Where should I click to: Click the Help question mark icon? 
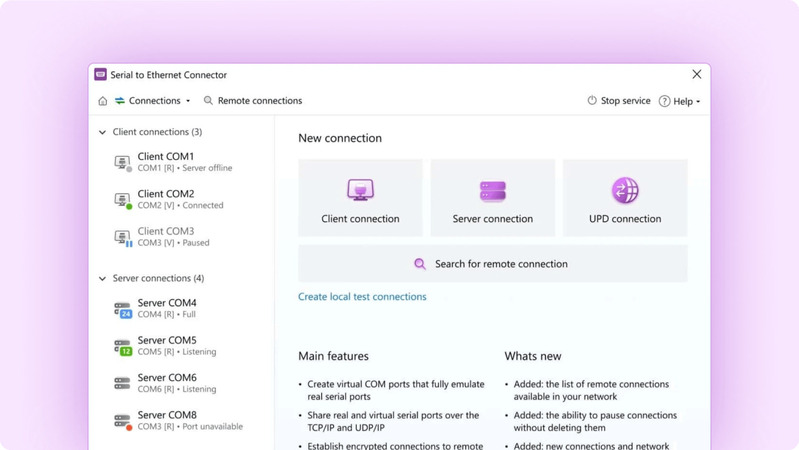click(x=664, y=101)
